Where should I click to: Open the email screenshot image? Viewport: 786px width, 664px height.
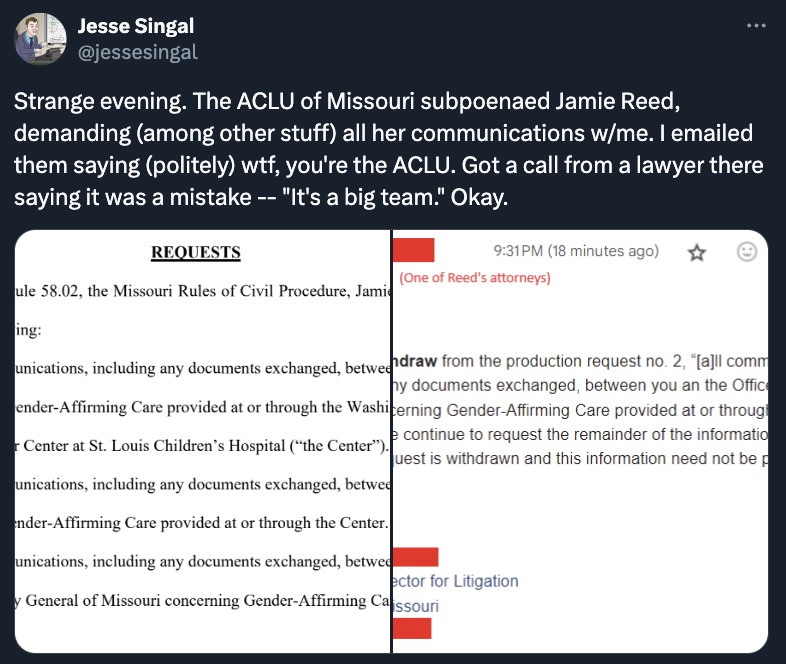click(x=580, y=441)
